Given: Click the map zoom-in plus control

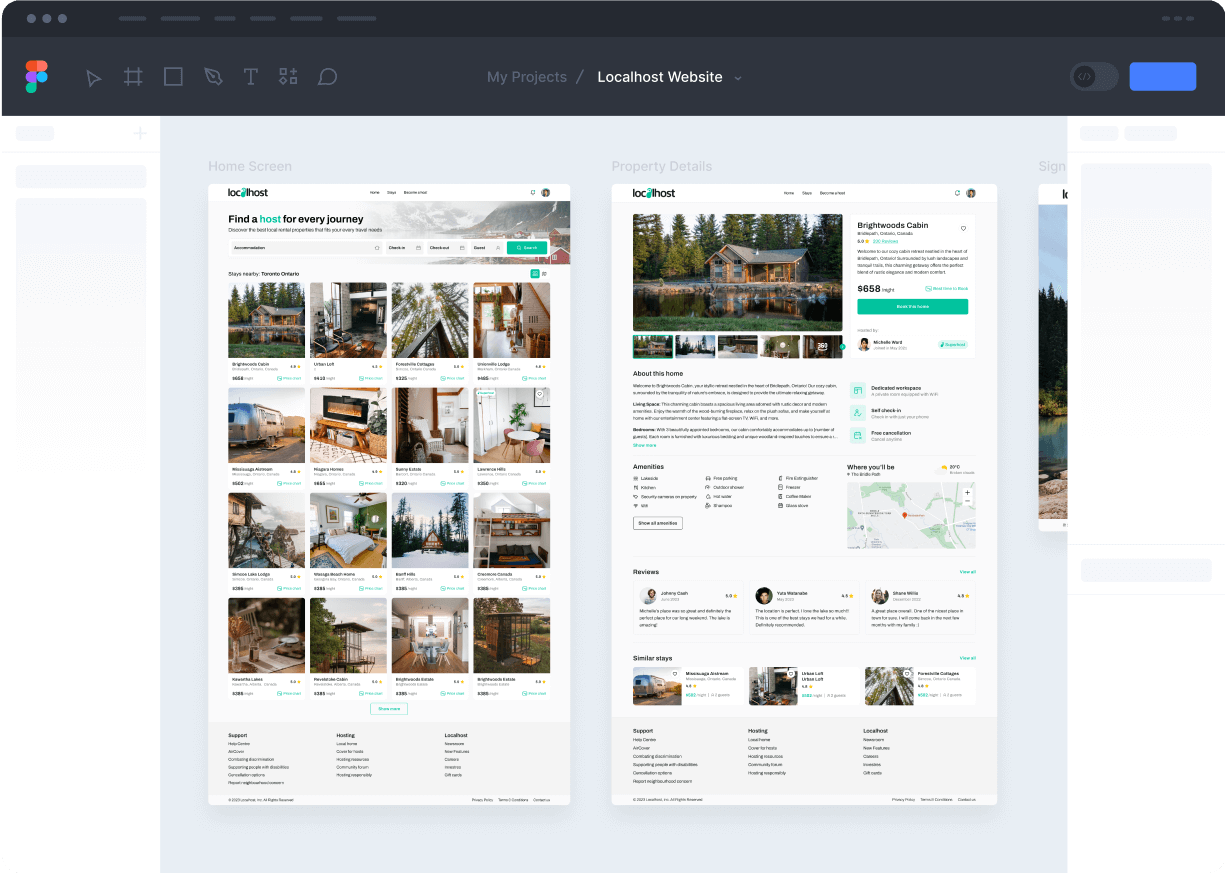Looking at the screenshot, I should pos(967,493).
